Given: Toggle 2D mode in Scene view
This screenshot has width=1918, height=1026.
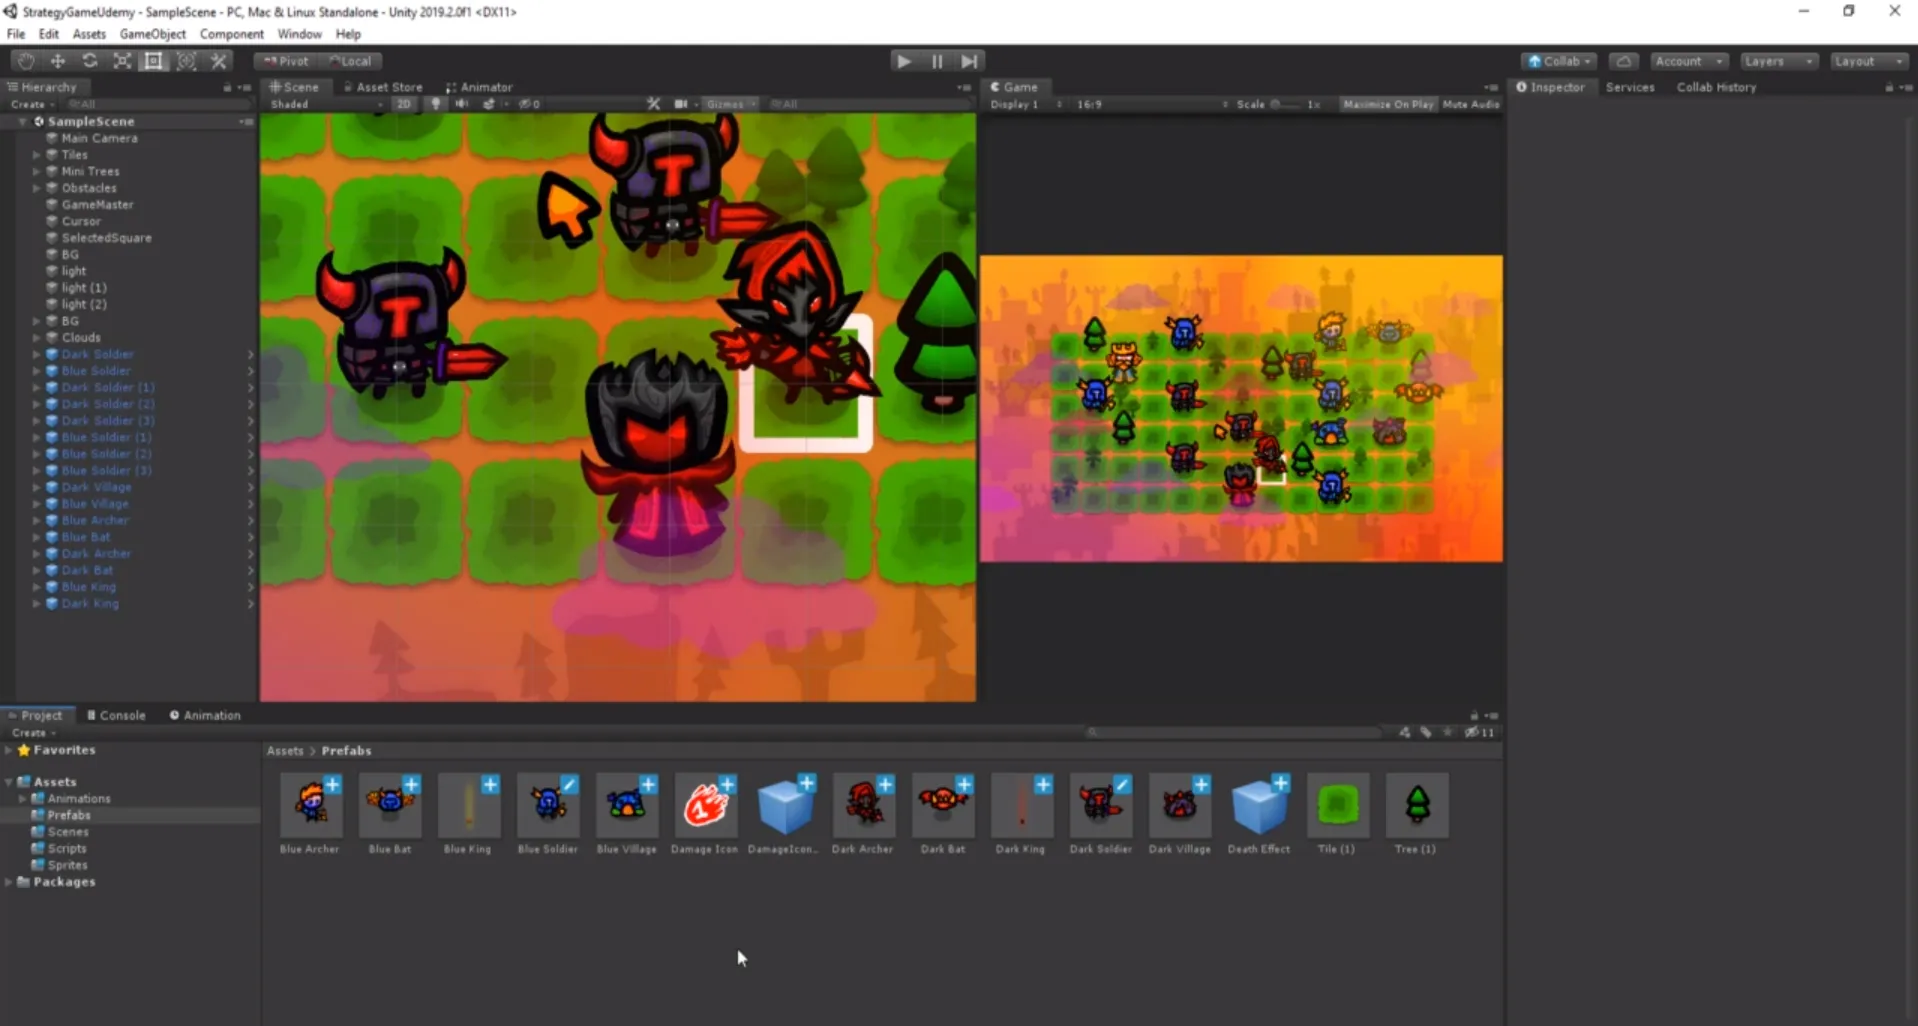Looking at the screenshot, I should 403,104.
